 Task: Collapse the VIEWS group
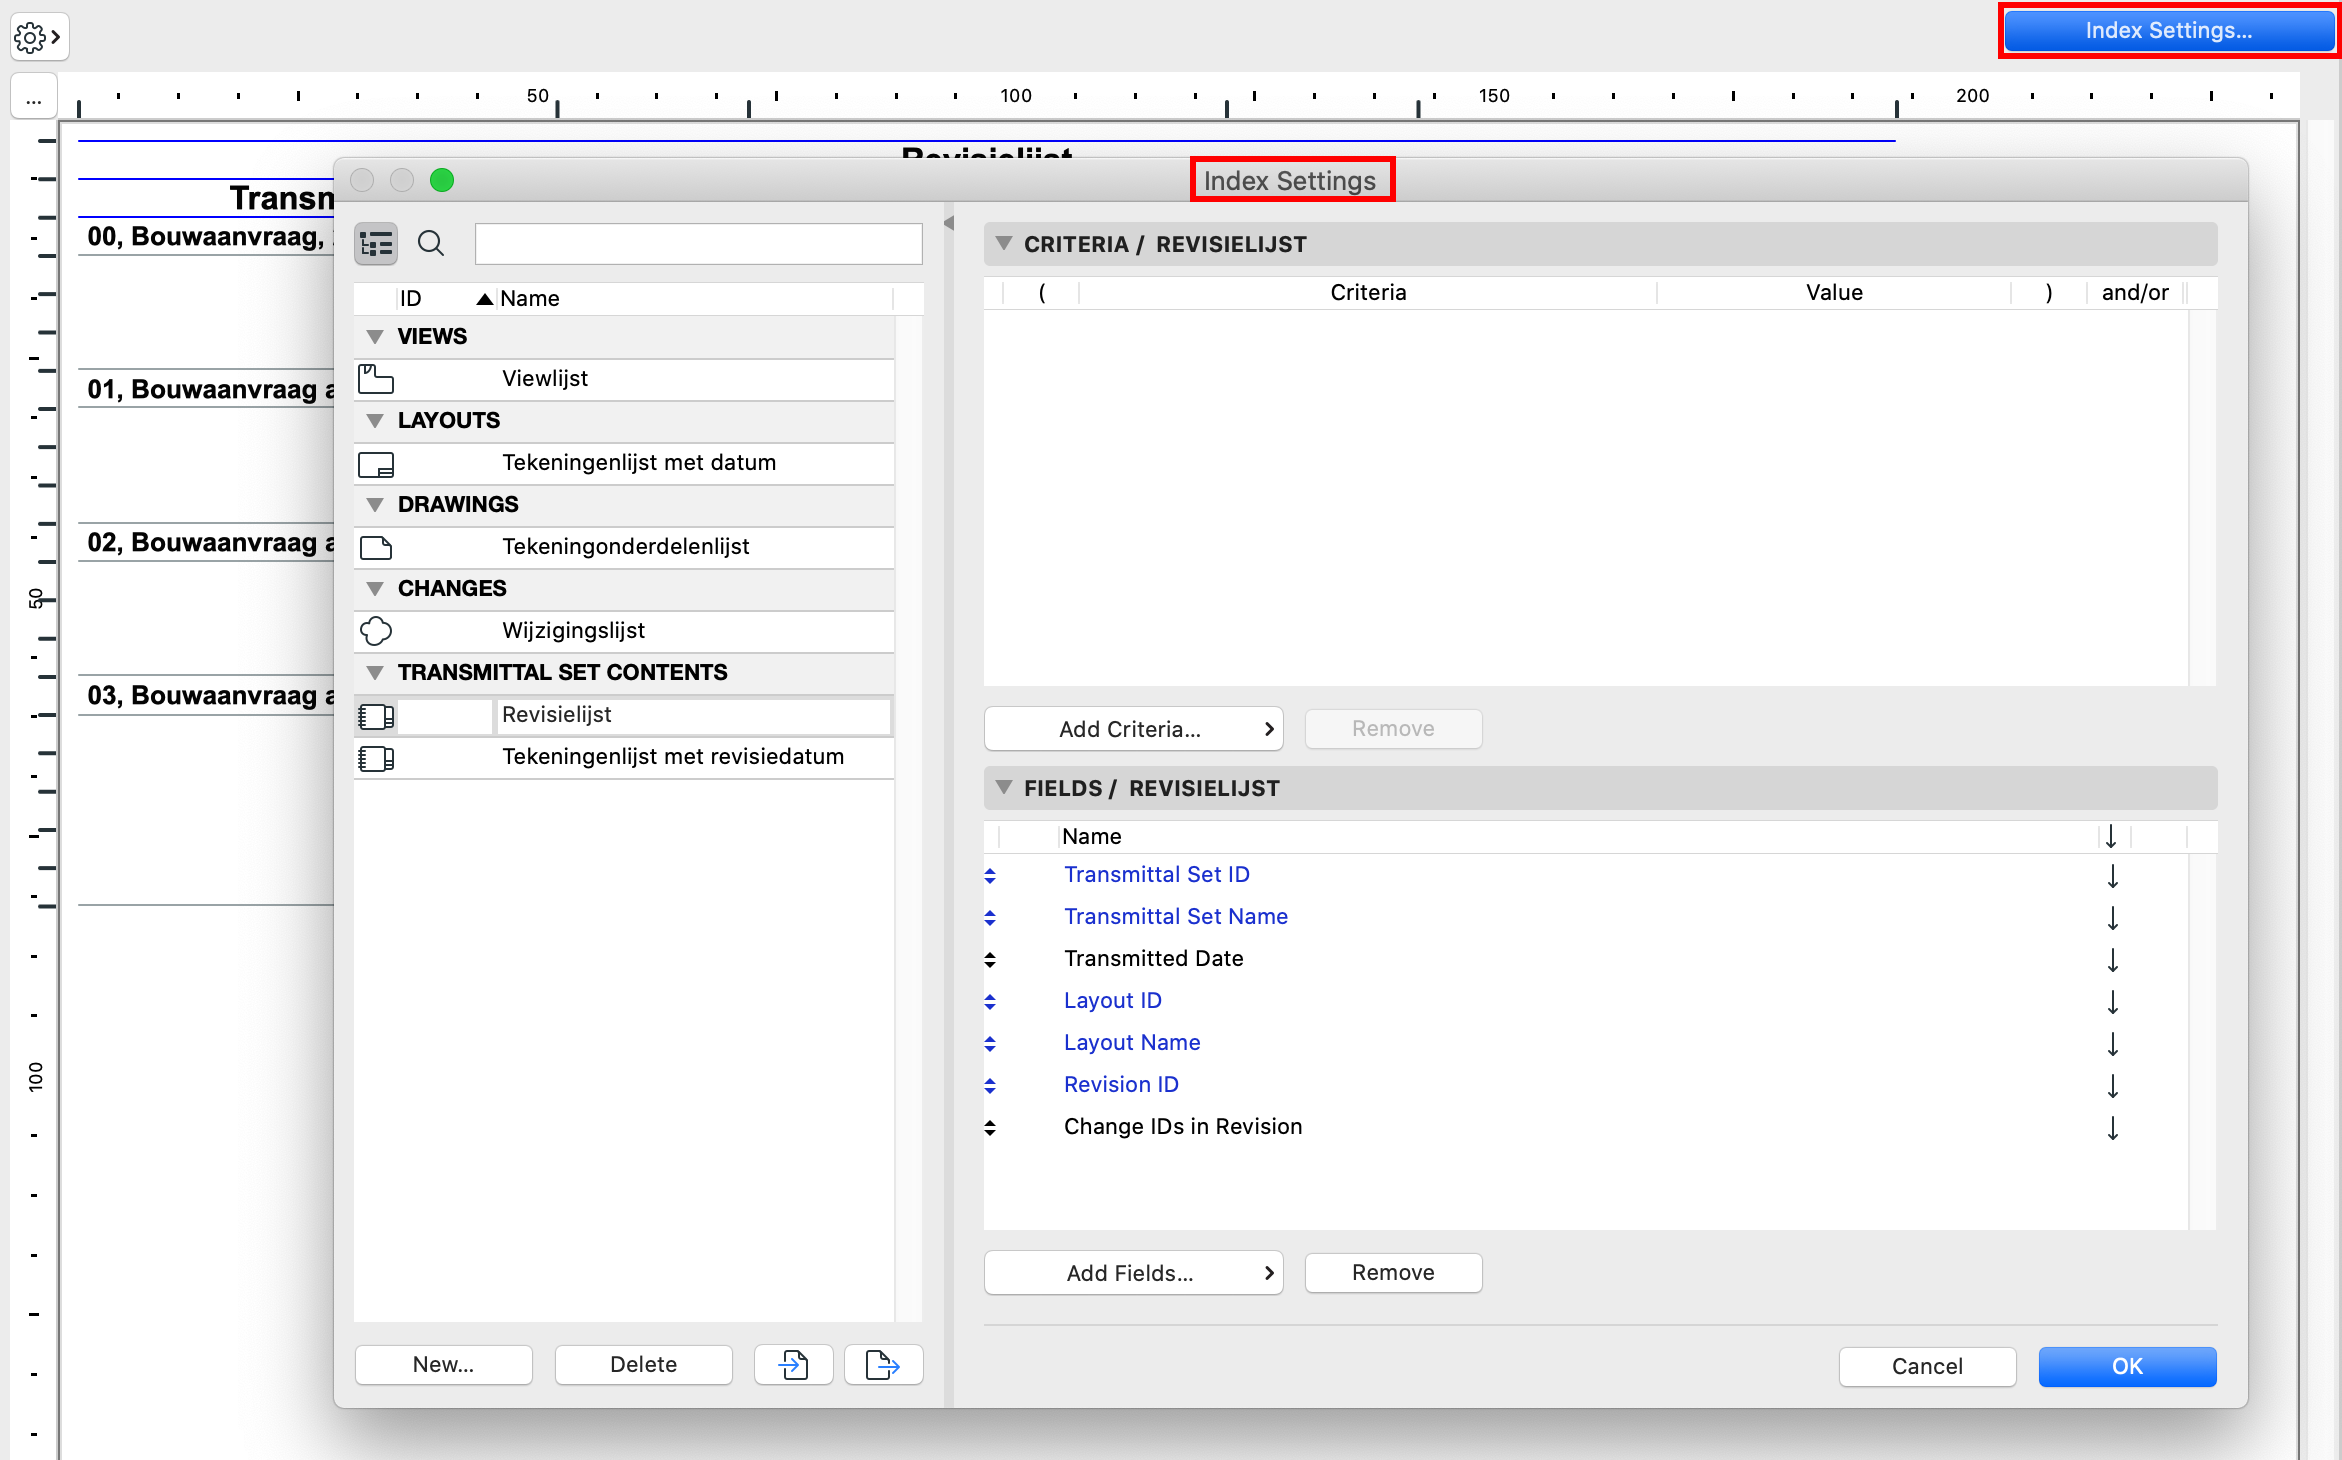[x=375, y=337]
